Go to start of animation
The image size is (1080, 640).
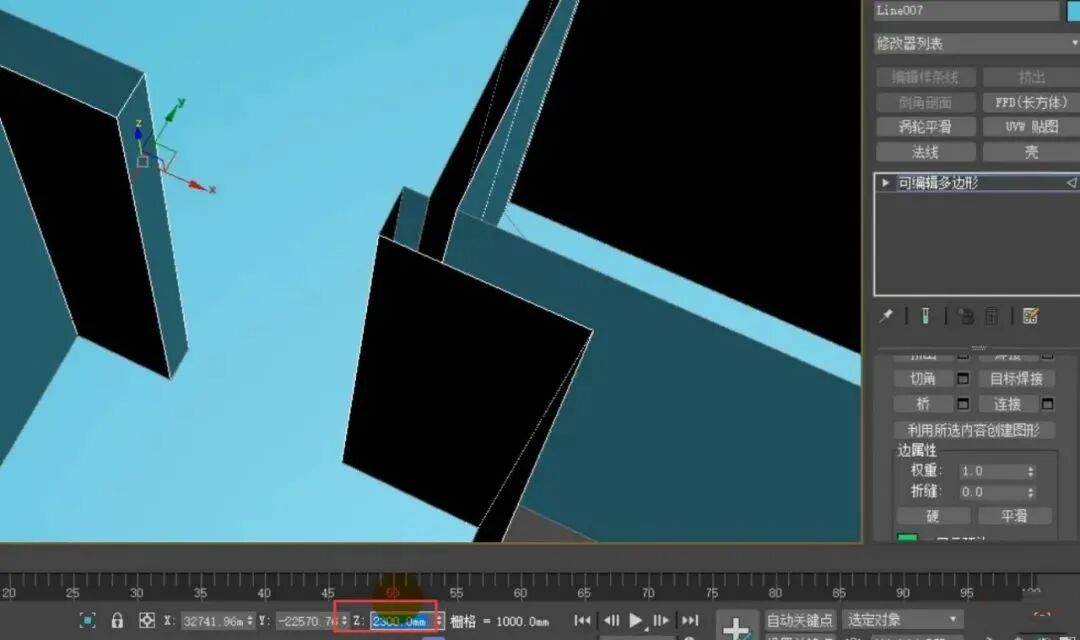tap(582, 620)
